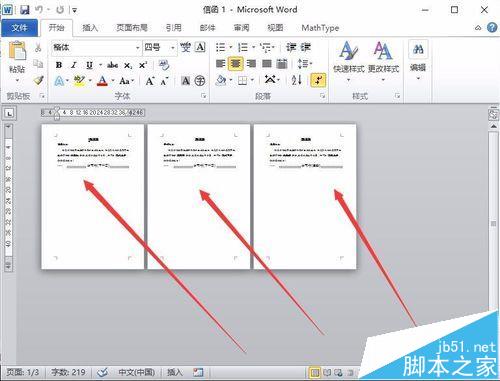Switch to the 插入 tab

(90, 28)
